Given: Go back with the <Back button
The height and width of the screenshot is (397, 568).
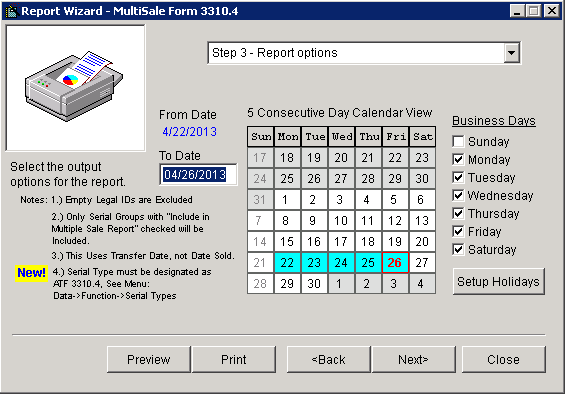Looking at the screenshot, I should [x=329, y=359].
